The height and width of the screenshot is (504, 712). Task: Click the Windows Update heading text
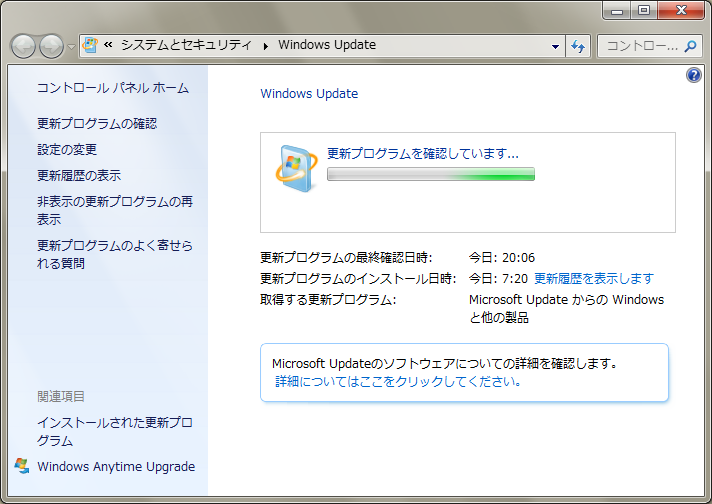[x=309, y=94]
